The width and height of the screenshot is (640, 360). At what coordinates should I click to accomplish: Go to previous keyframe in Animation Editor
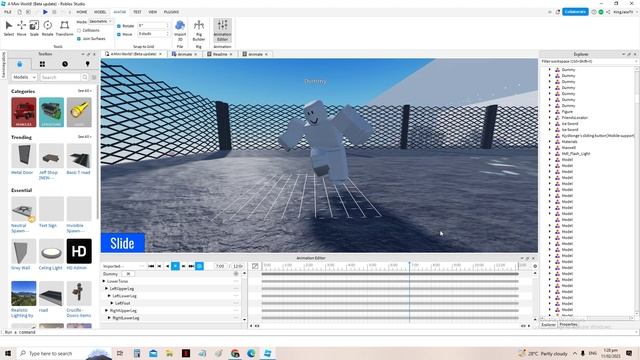point(160,266)
